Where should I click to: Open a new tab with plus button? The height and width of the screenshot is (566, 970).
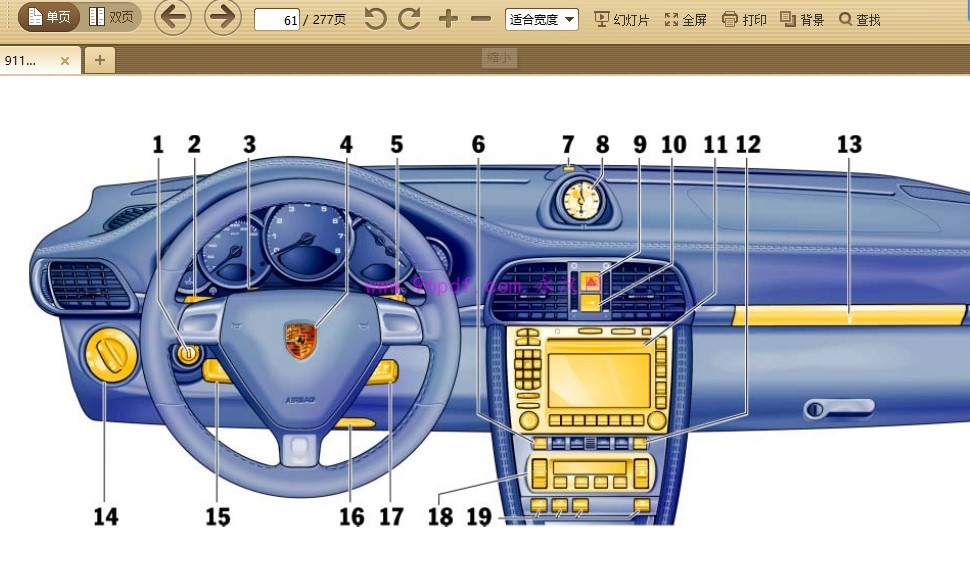99,60
